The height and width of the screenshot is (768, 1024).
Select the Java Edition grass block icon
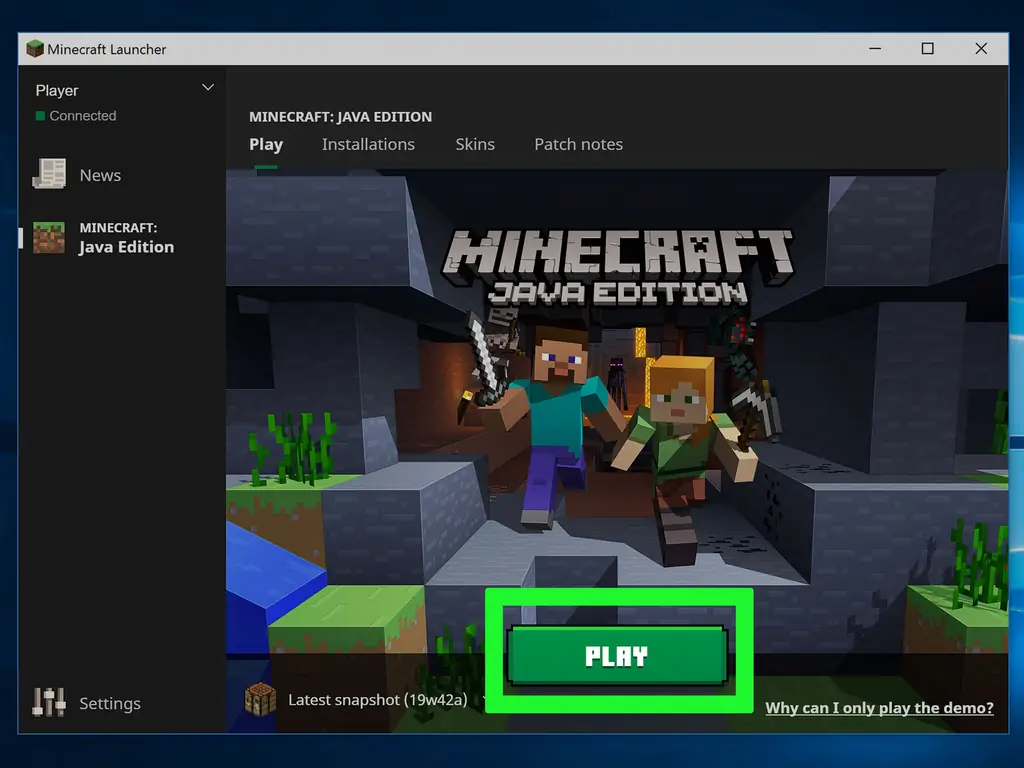click(x=49, y=238)
